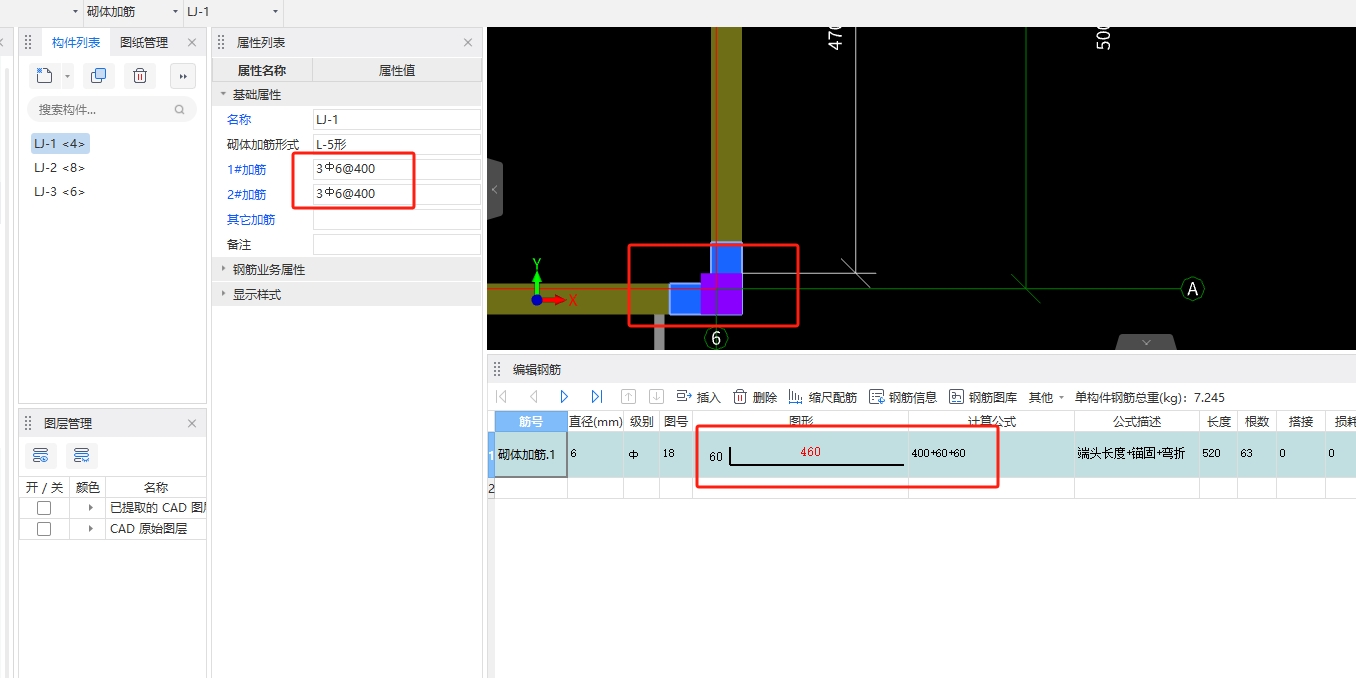Image resolution: width=1356 pixels, height=678 pixels.
Task: Move rebar row down
Action: coord(657,397)
